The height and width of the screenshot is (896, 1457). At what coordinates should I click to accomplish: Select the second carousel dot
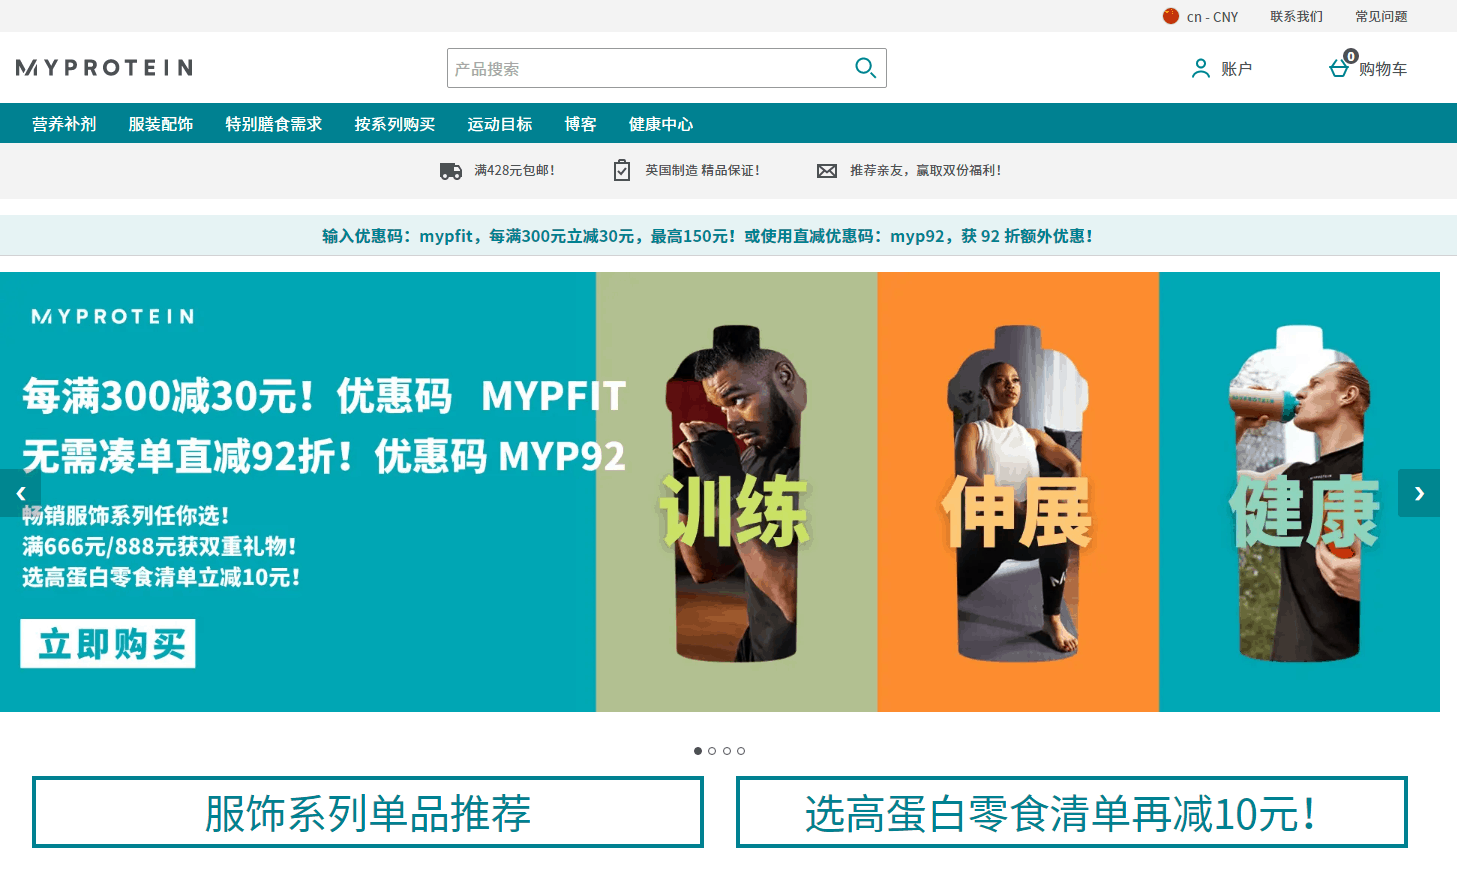[x=712, y=751]
